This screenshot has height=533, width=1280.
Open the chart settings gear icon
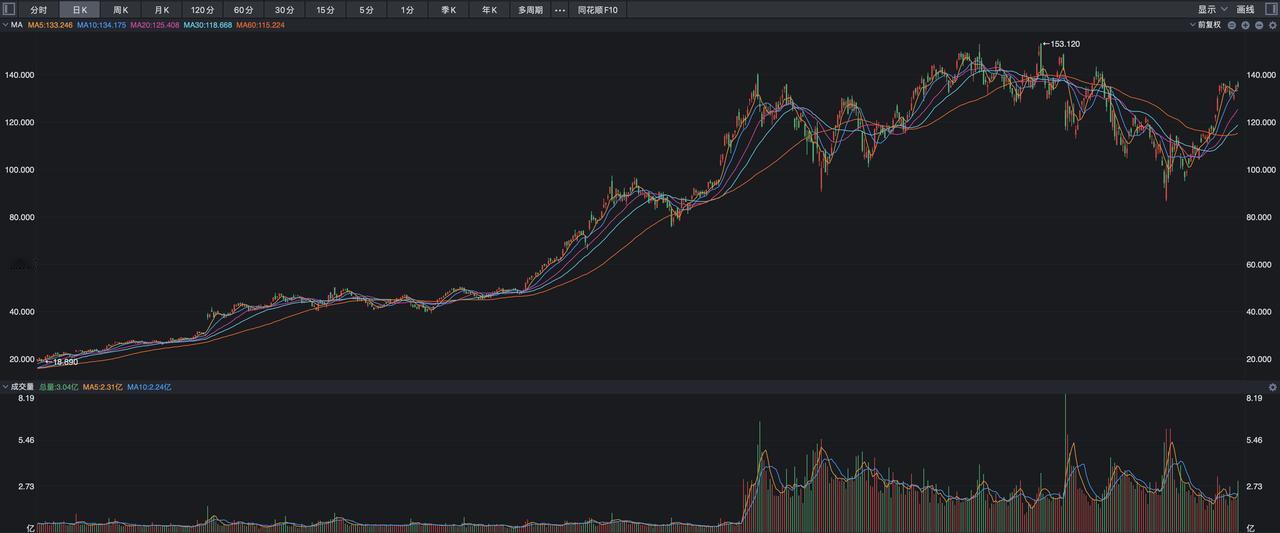click(1273, 25)
